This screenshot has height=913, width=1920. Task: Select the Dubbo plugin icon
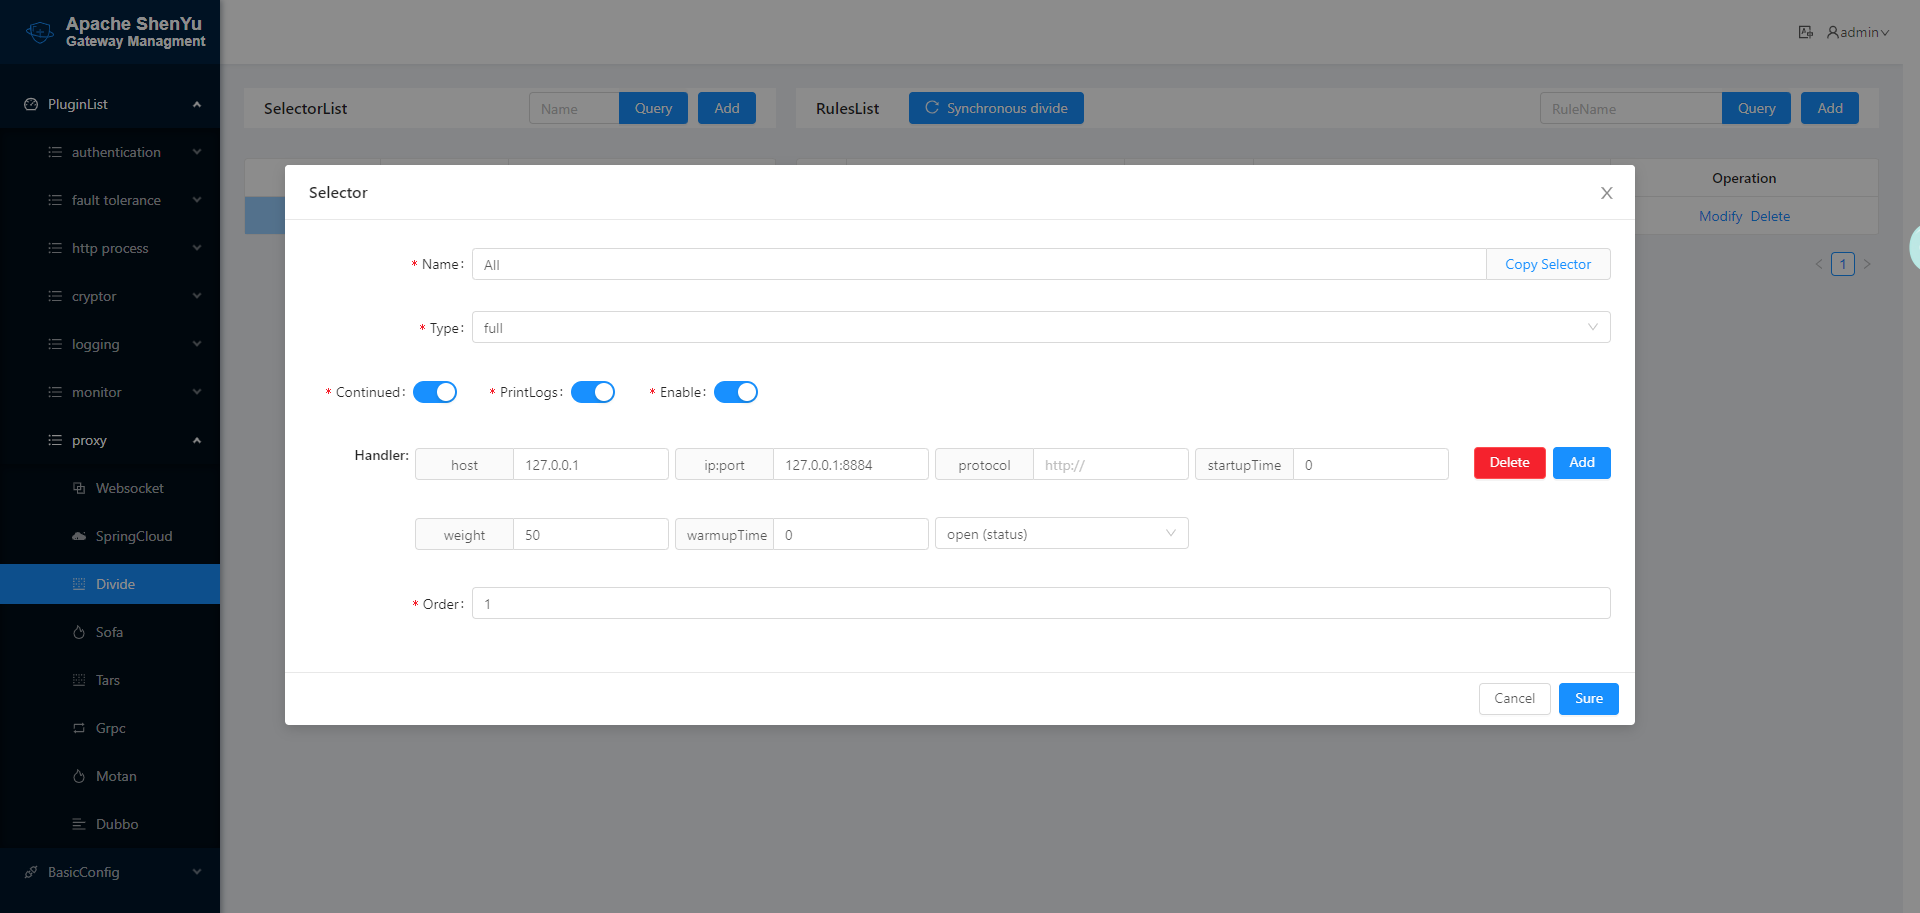pos(80,824)
